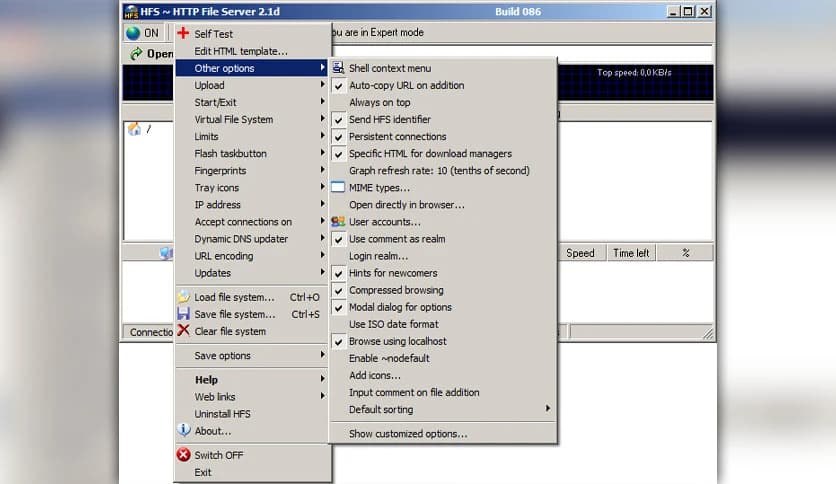Choose Uninstall HFS
The image size is (836, 484).
tap(252, 414)
